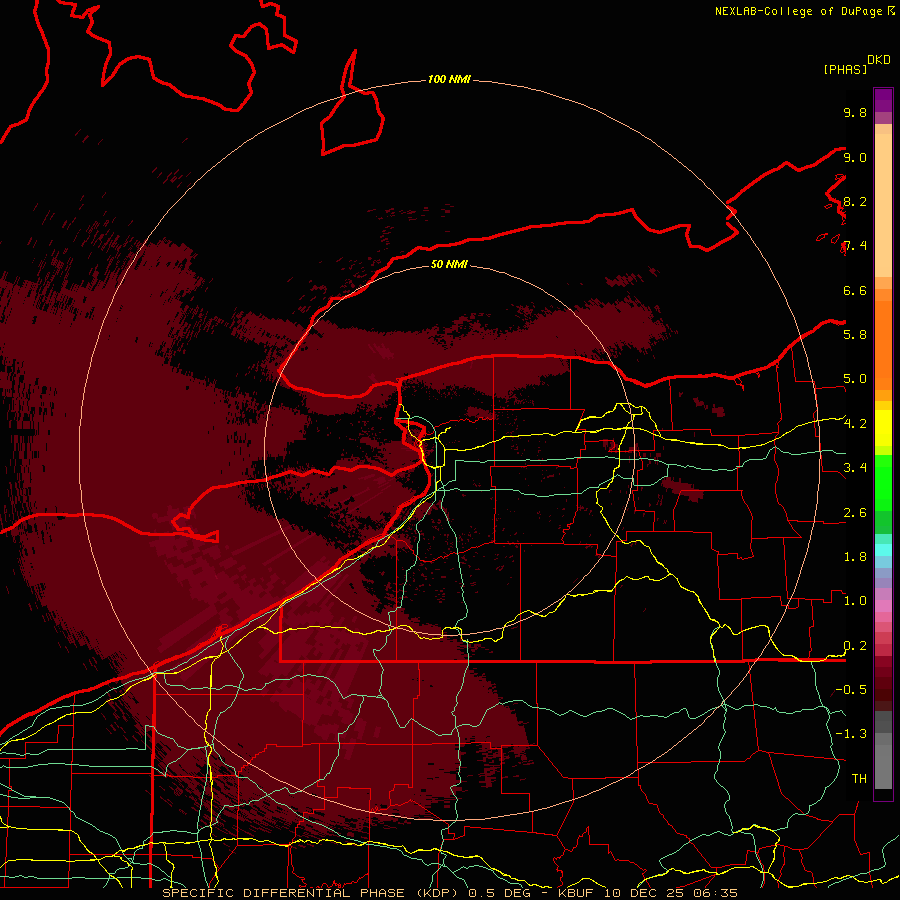Screen dimensions: 900x900
Task: Click the Specific Differential Phase KBUF caption
Action: pyautogui.click(x=450, y=893)
